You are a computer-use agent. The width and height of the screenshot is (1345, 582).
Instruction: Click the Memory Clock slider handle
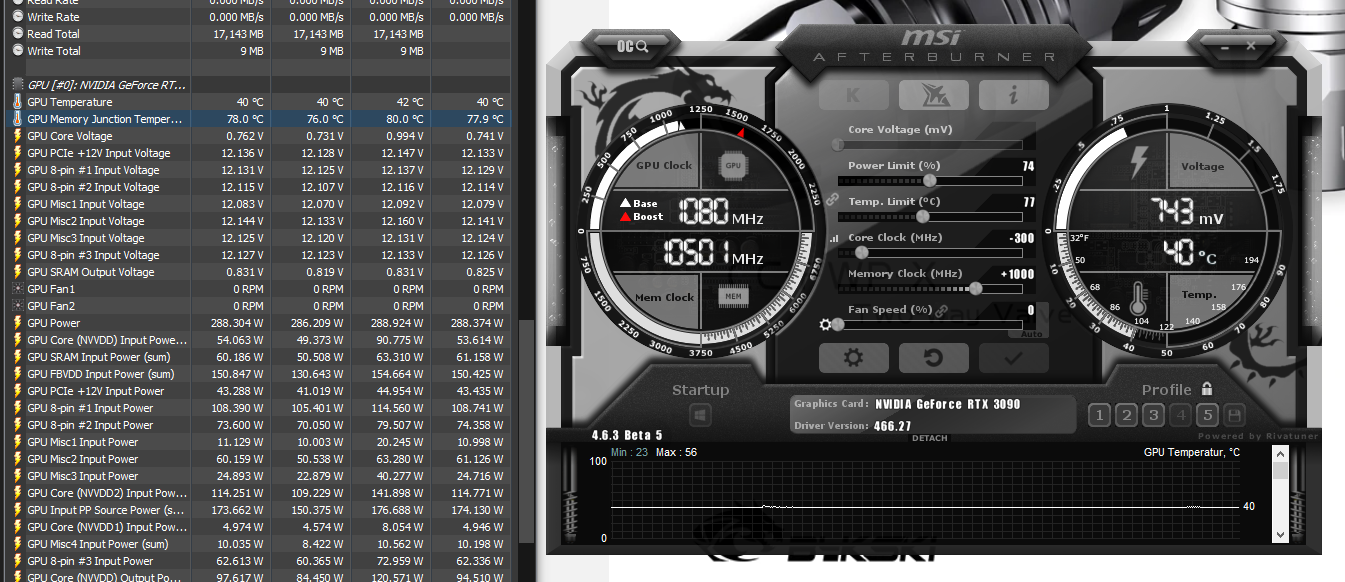975,289
